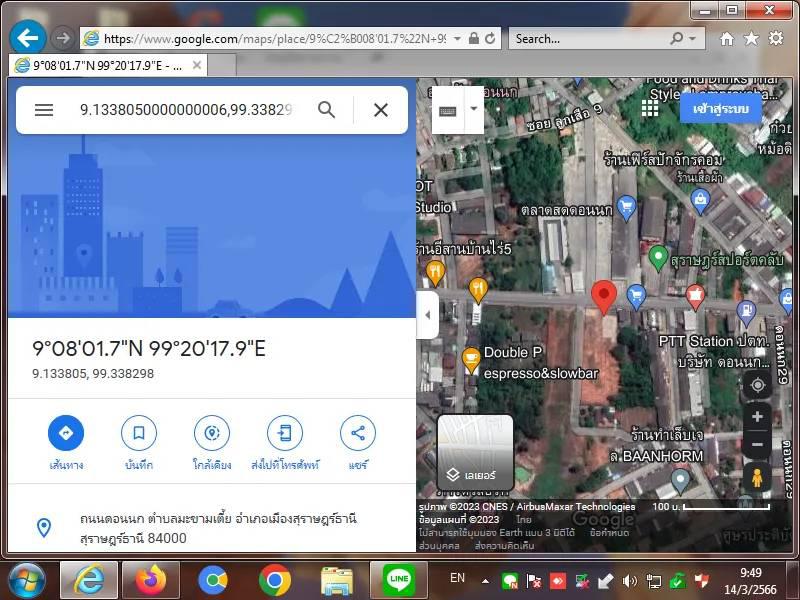The width and height of the screenshot is (800, 600).
Task: Click ส่งไปที่โทรศัพท์ send to phone button
Action: point(285,442)
